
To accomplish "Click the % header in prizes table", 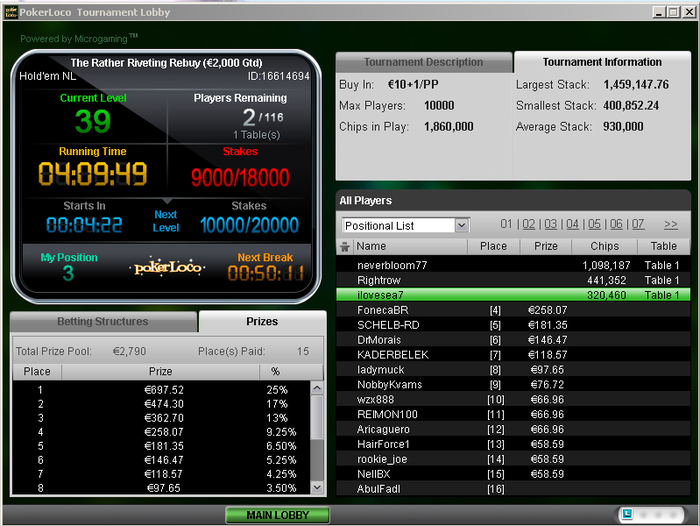I will point(291,372).
